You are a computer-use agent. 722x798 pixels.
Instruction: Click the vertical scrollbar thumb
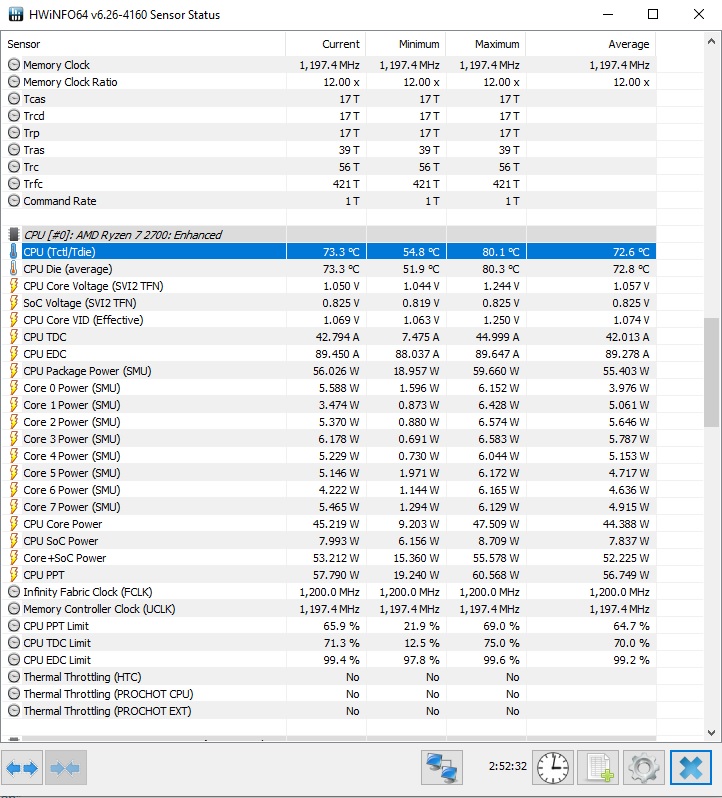[x=711, y=373]
